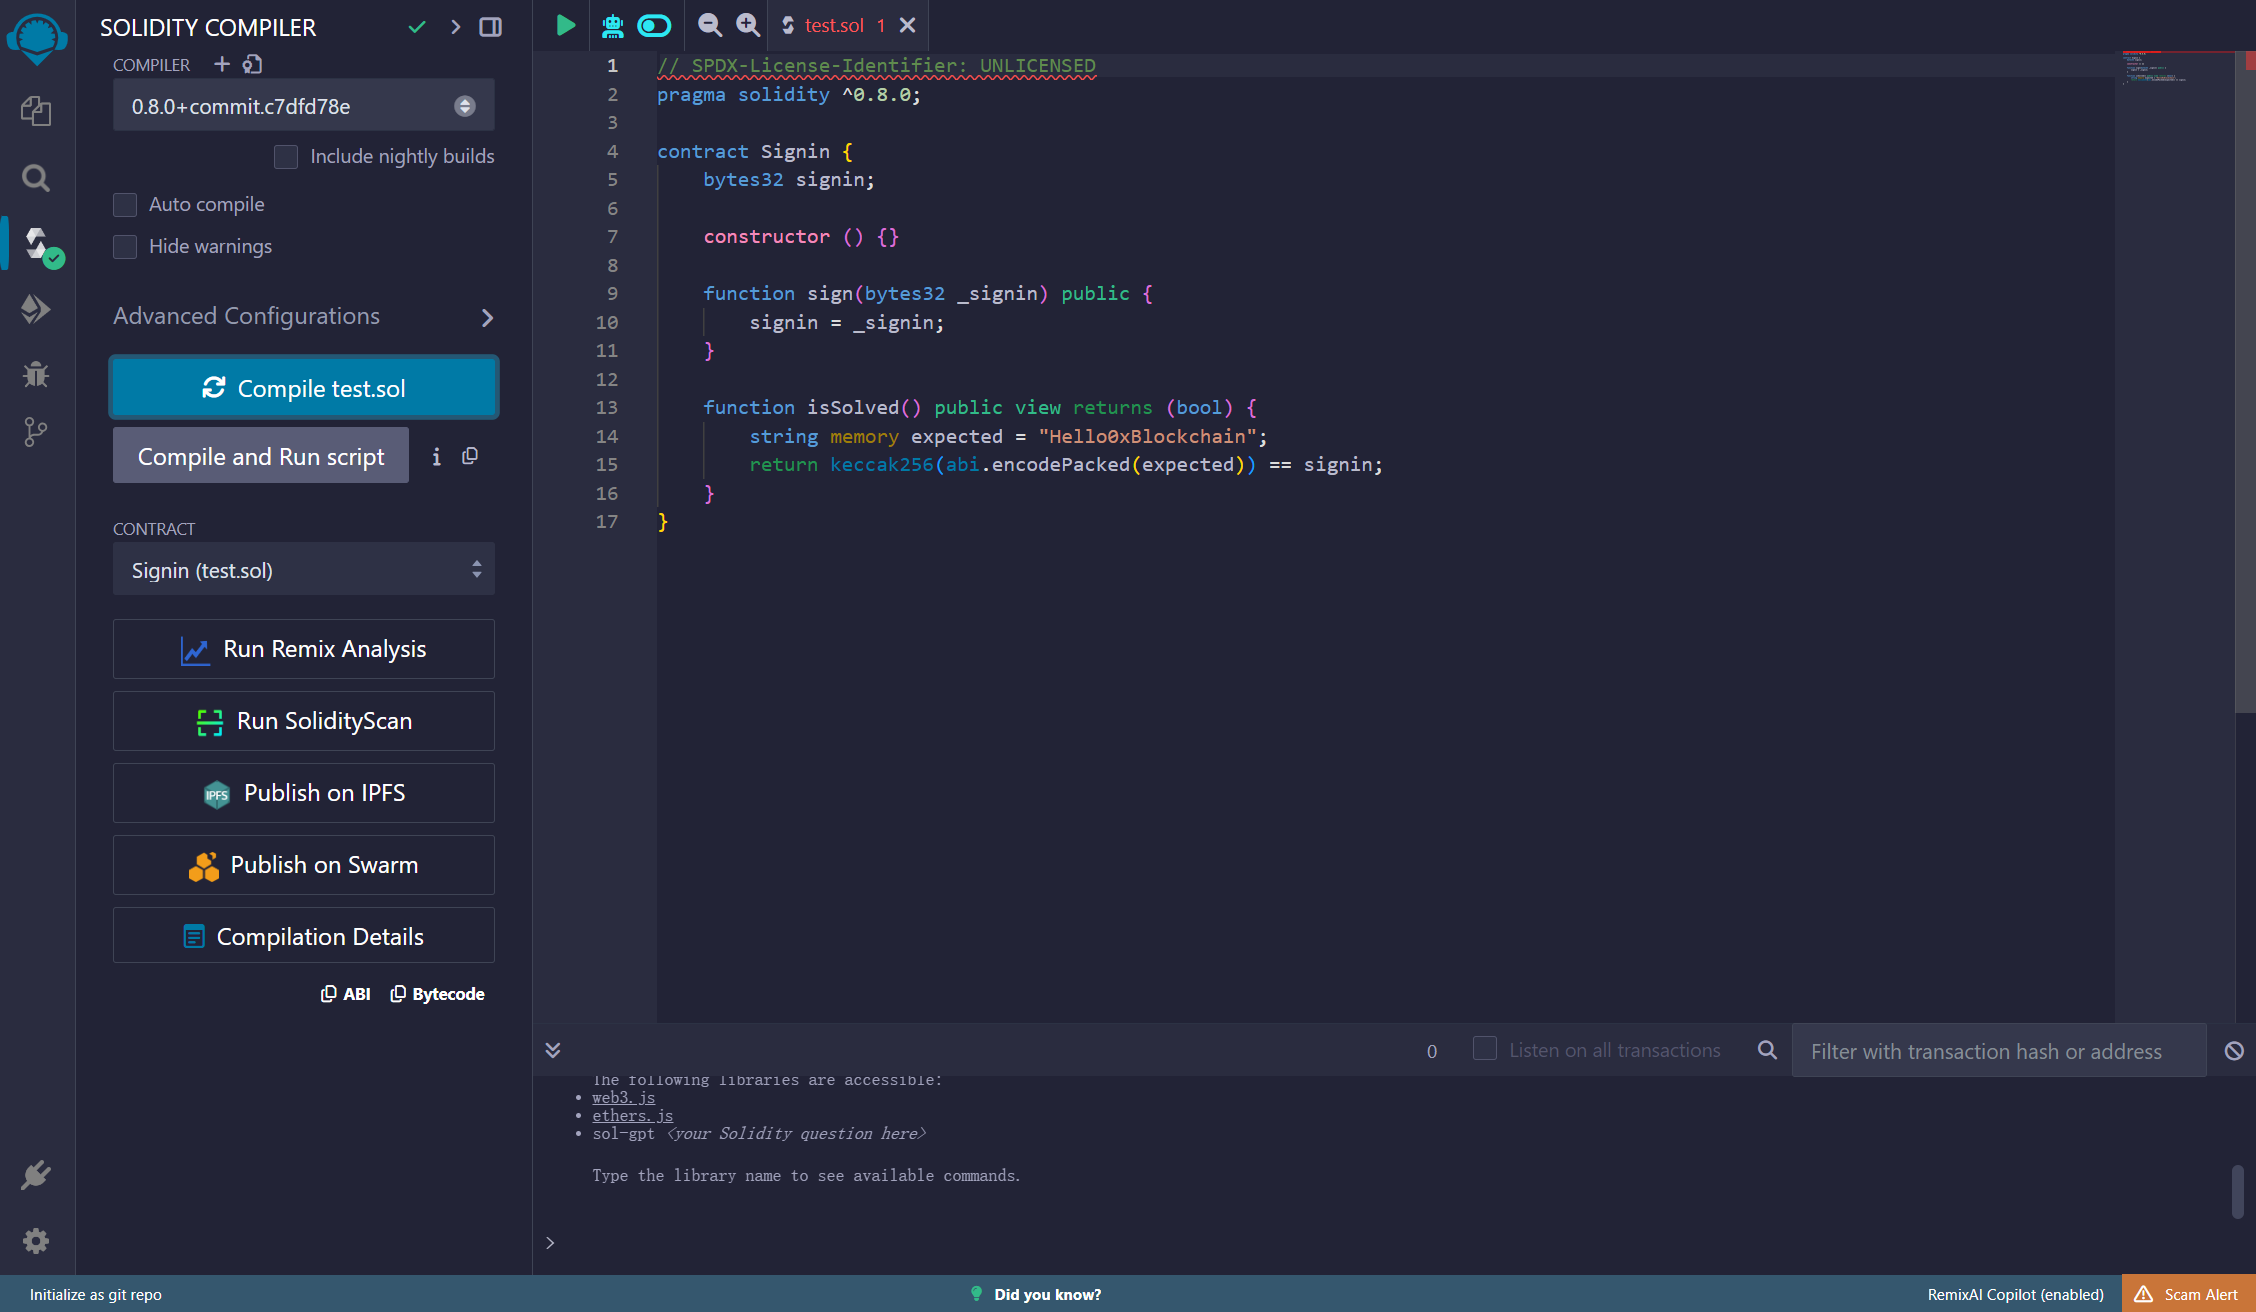This screenshot has height=1312, width=2256.
Task: Click the search icon in the terminal bar
Action: [1767, 1050]
